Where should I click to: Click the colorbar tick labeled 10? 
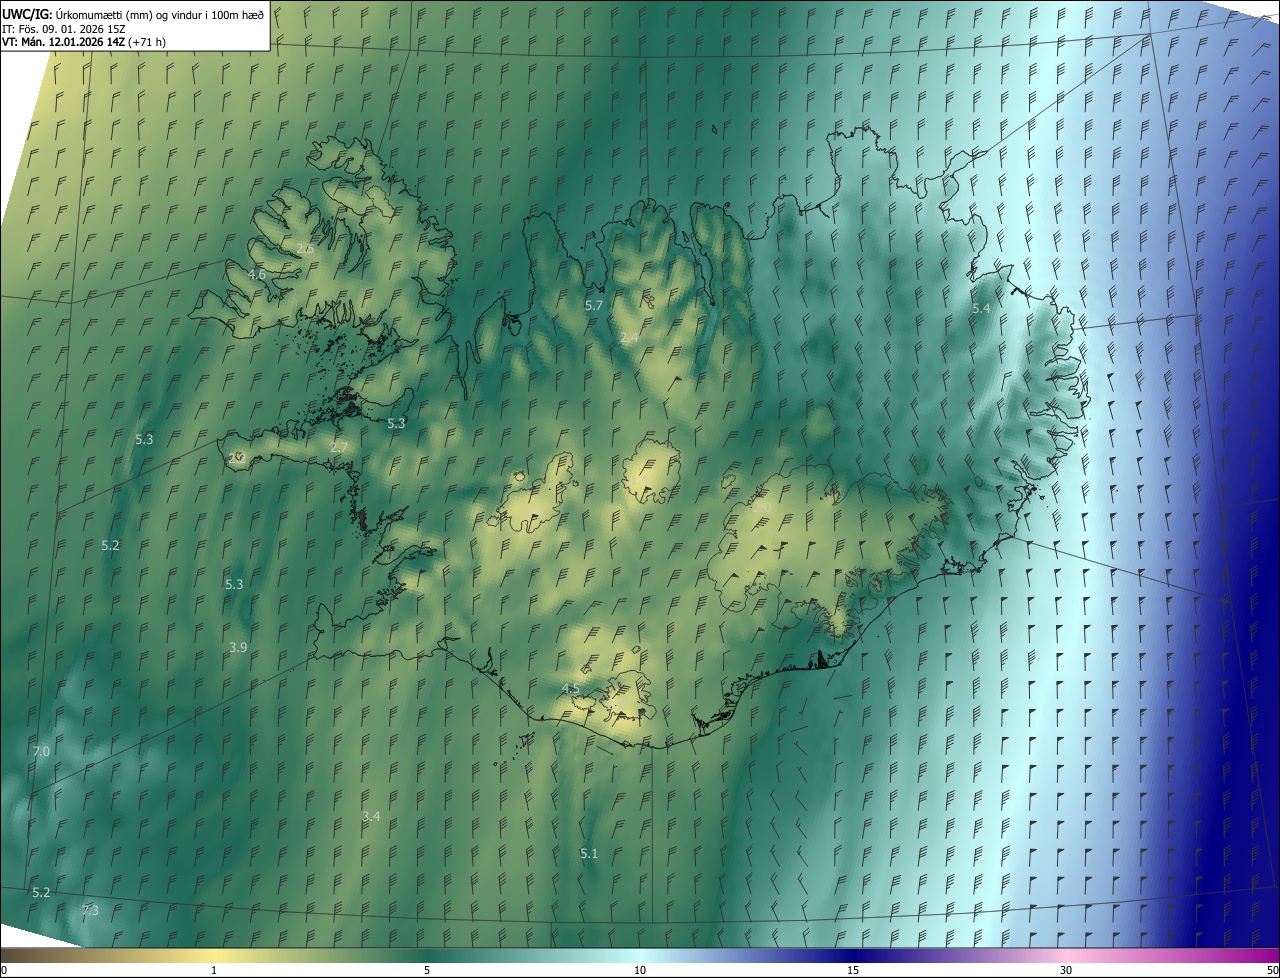[x=640, y=970]
